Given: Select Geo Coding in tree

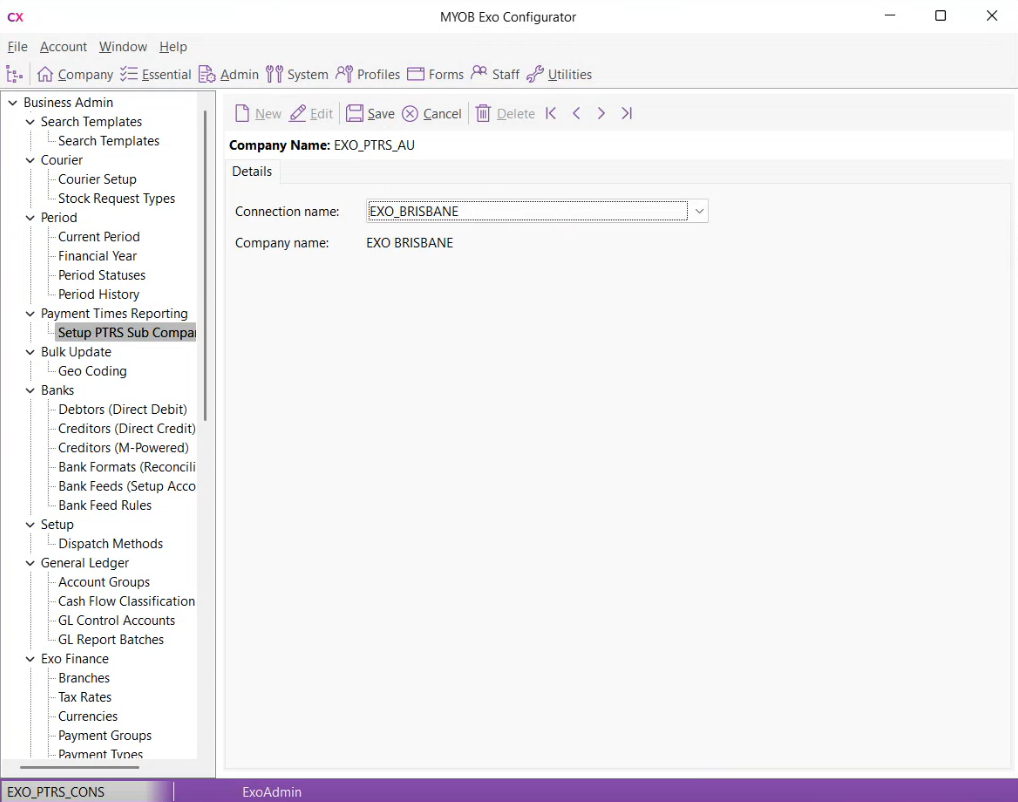Looking at the screenshot, I should [92, 371].
